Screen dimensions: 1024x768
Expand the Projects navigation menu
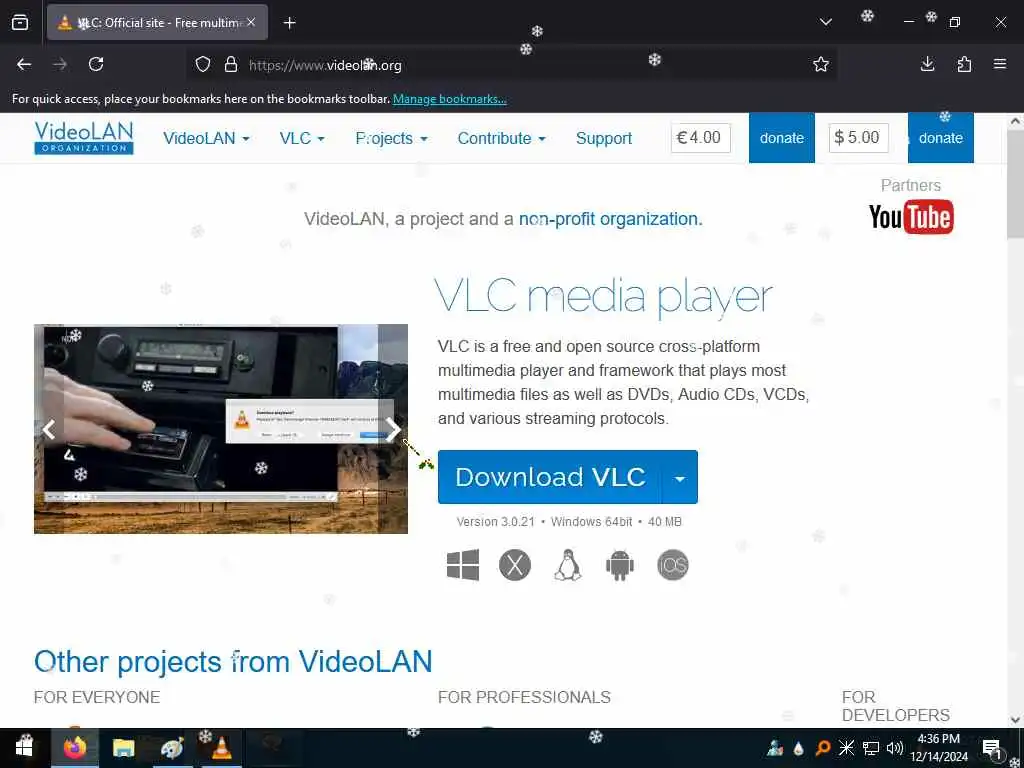[391, 138]
